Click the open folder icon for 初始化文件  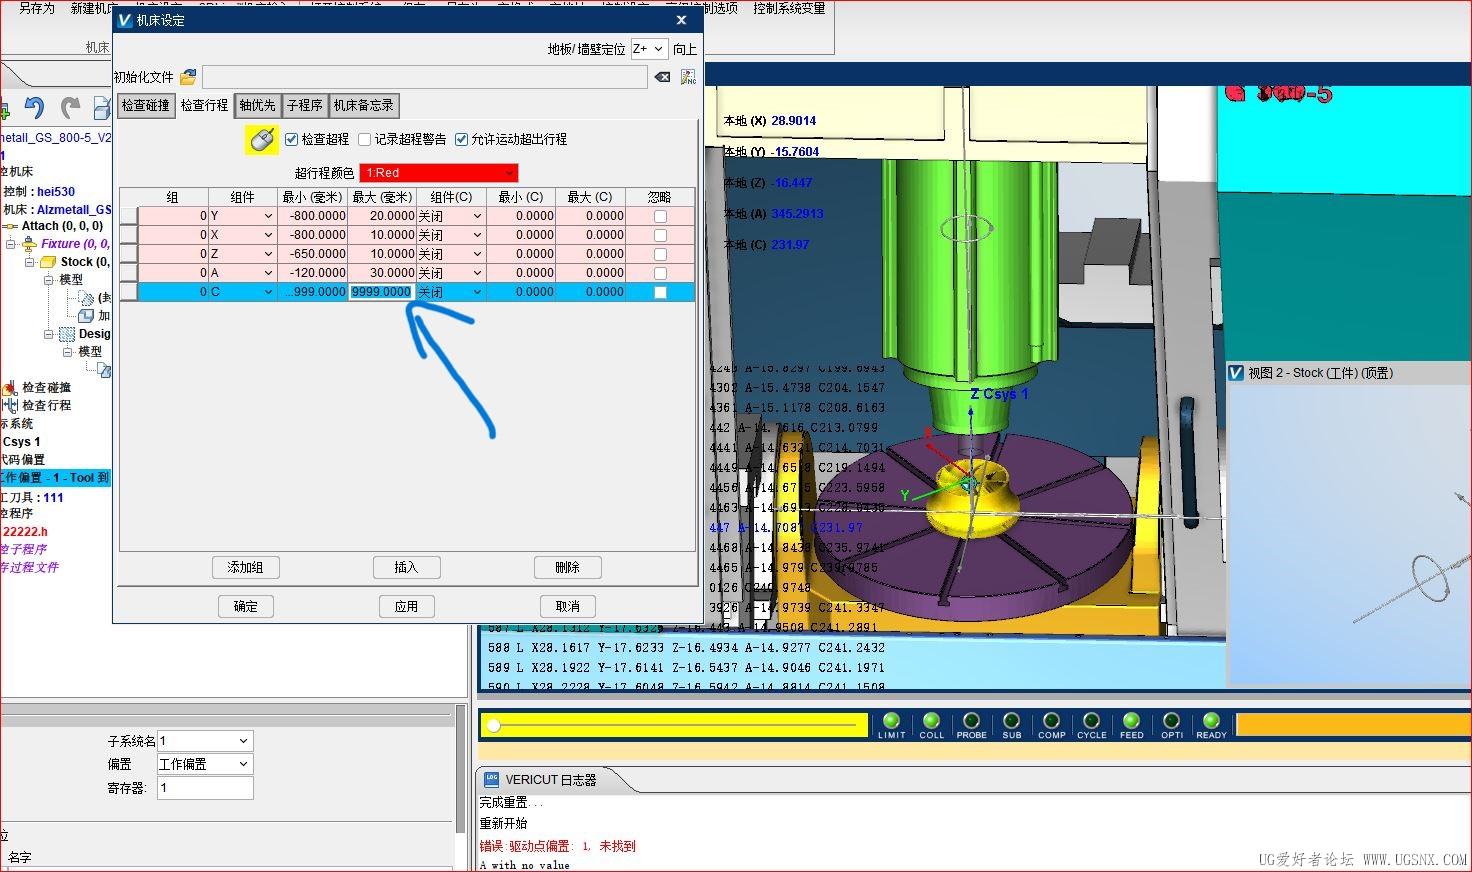click(188, 77)
